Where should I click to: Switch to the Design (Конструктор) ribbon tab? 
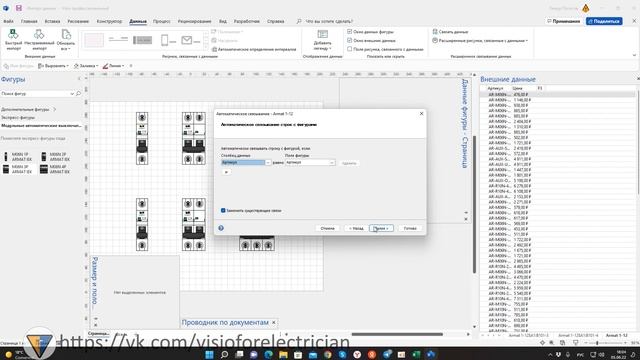[x=109, y=21]
